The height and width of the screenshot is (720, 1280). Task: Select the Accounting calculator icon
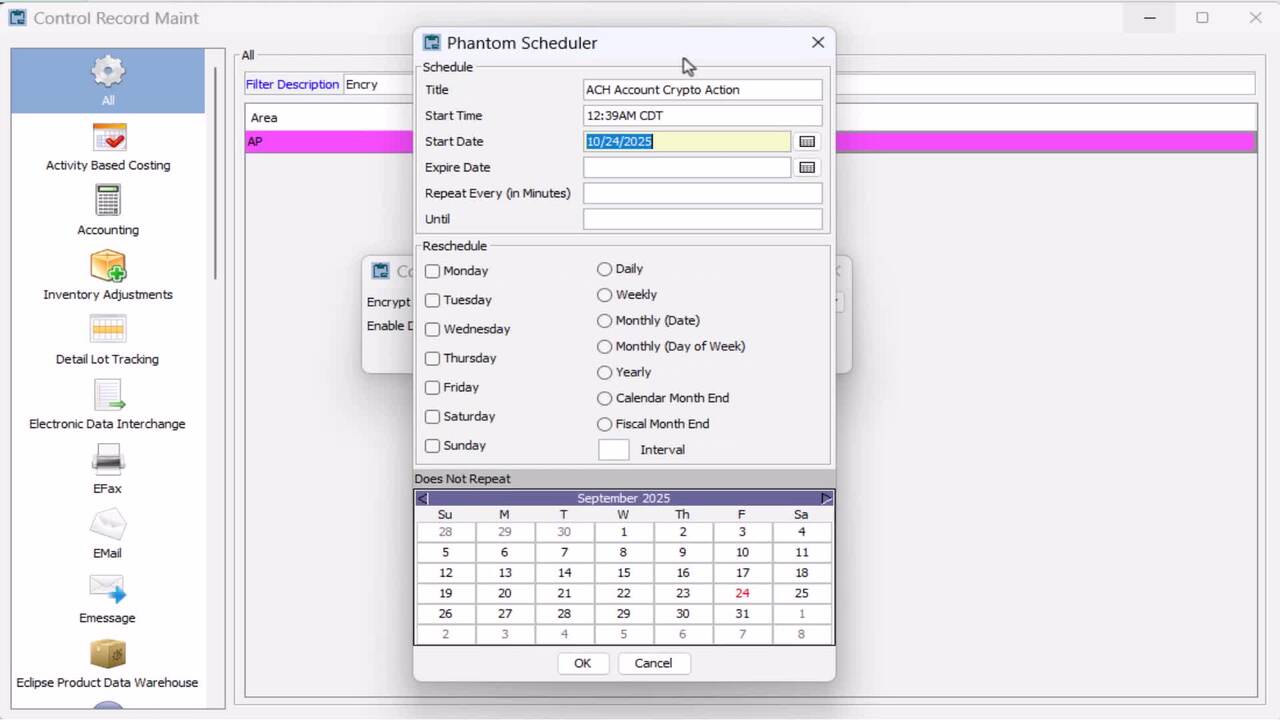(108, 202)
